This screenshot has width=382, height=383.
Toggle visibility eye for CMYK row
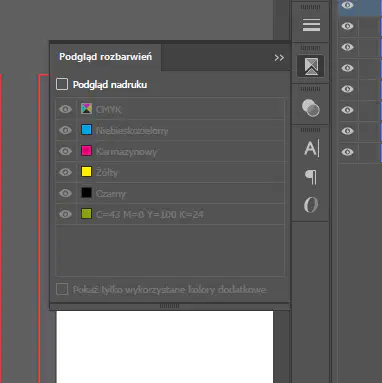point(65,109)
